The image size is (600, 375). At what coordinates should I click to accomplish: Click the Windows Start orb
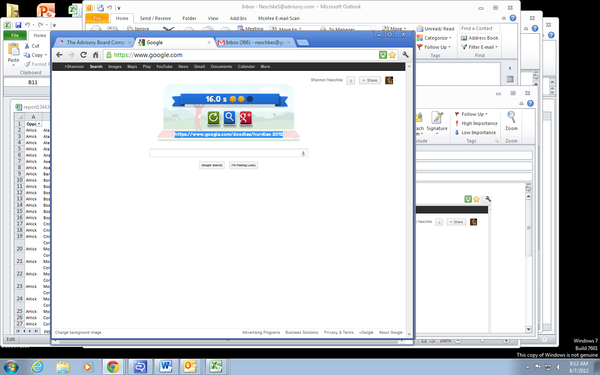[10, 367]
